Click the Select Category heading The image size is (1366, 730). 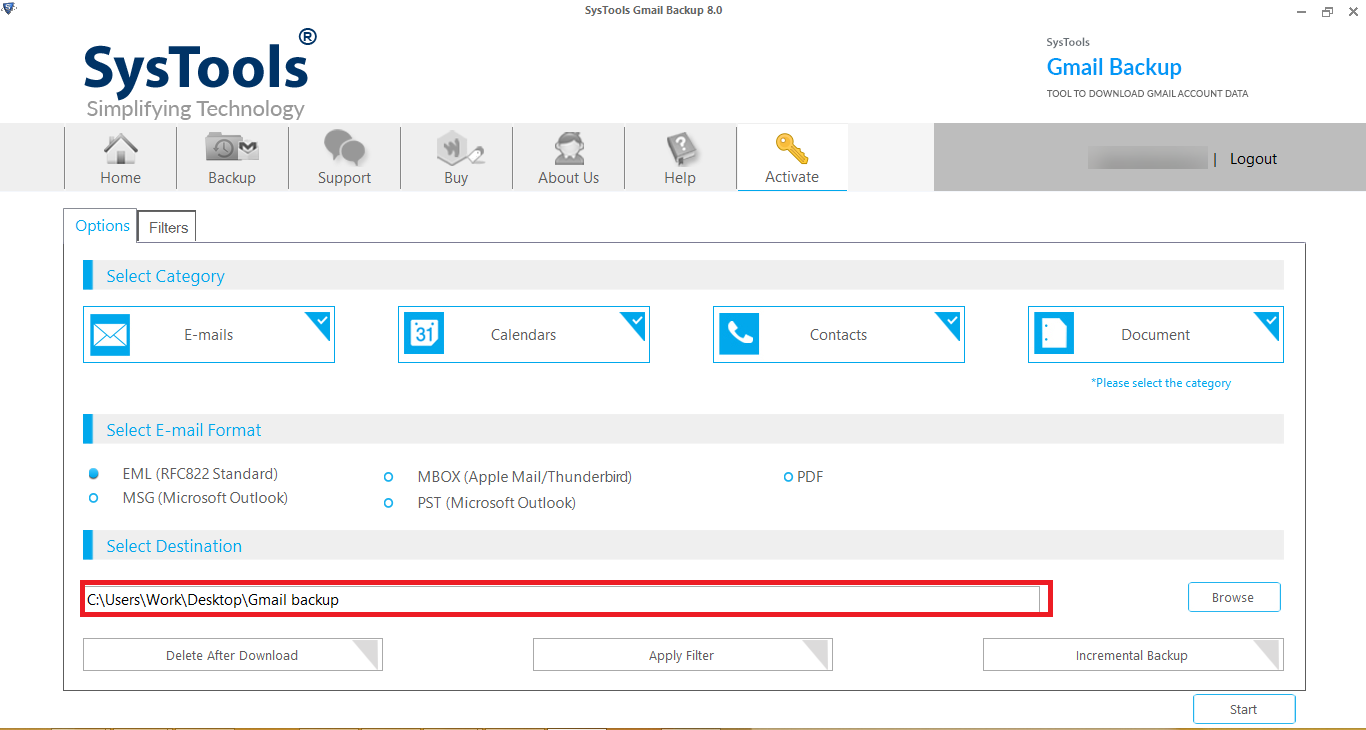166,276
